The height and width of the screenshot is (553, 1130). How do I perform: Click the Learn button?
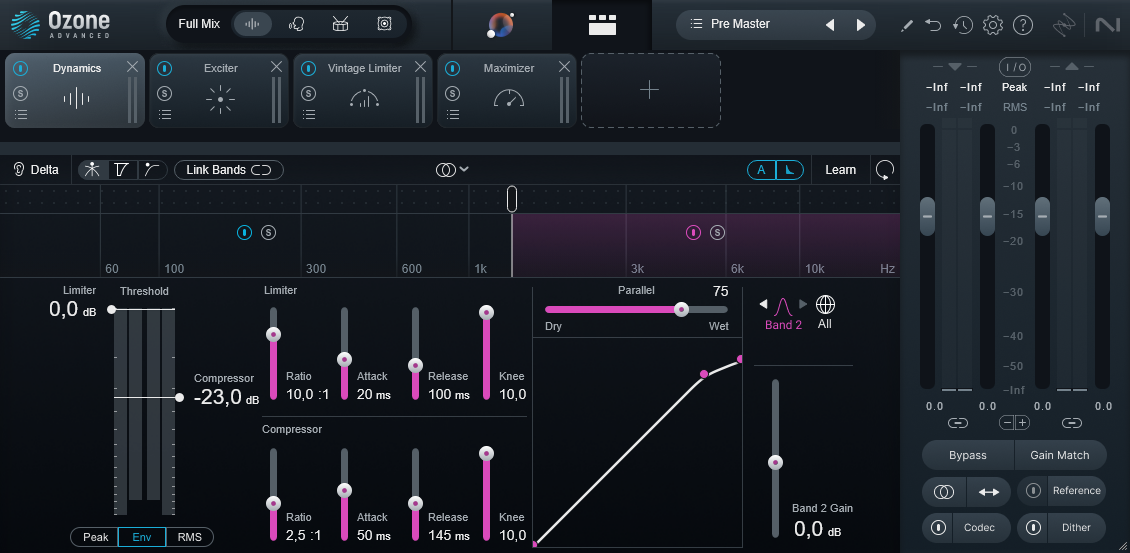tap(840, 170)
